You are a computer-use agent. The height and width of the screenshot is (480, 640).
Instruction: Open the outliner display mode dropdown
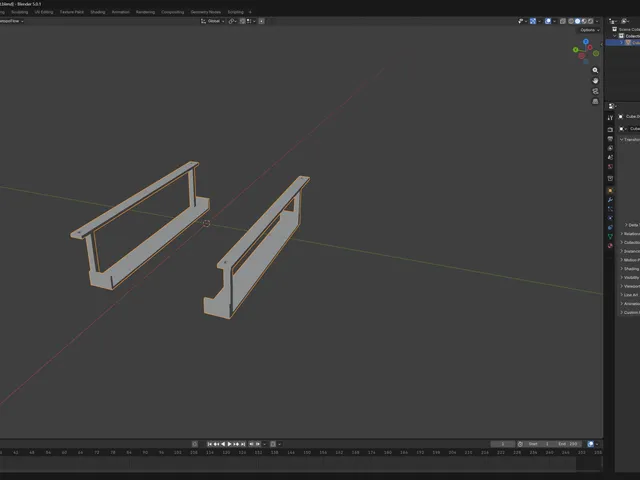pyautogui.click(x=626, y=21)
